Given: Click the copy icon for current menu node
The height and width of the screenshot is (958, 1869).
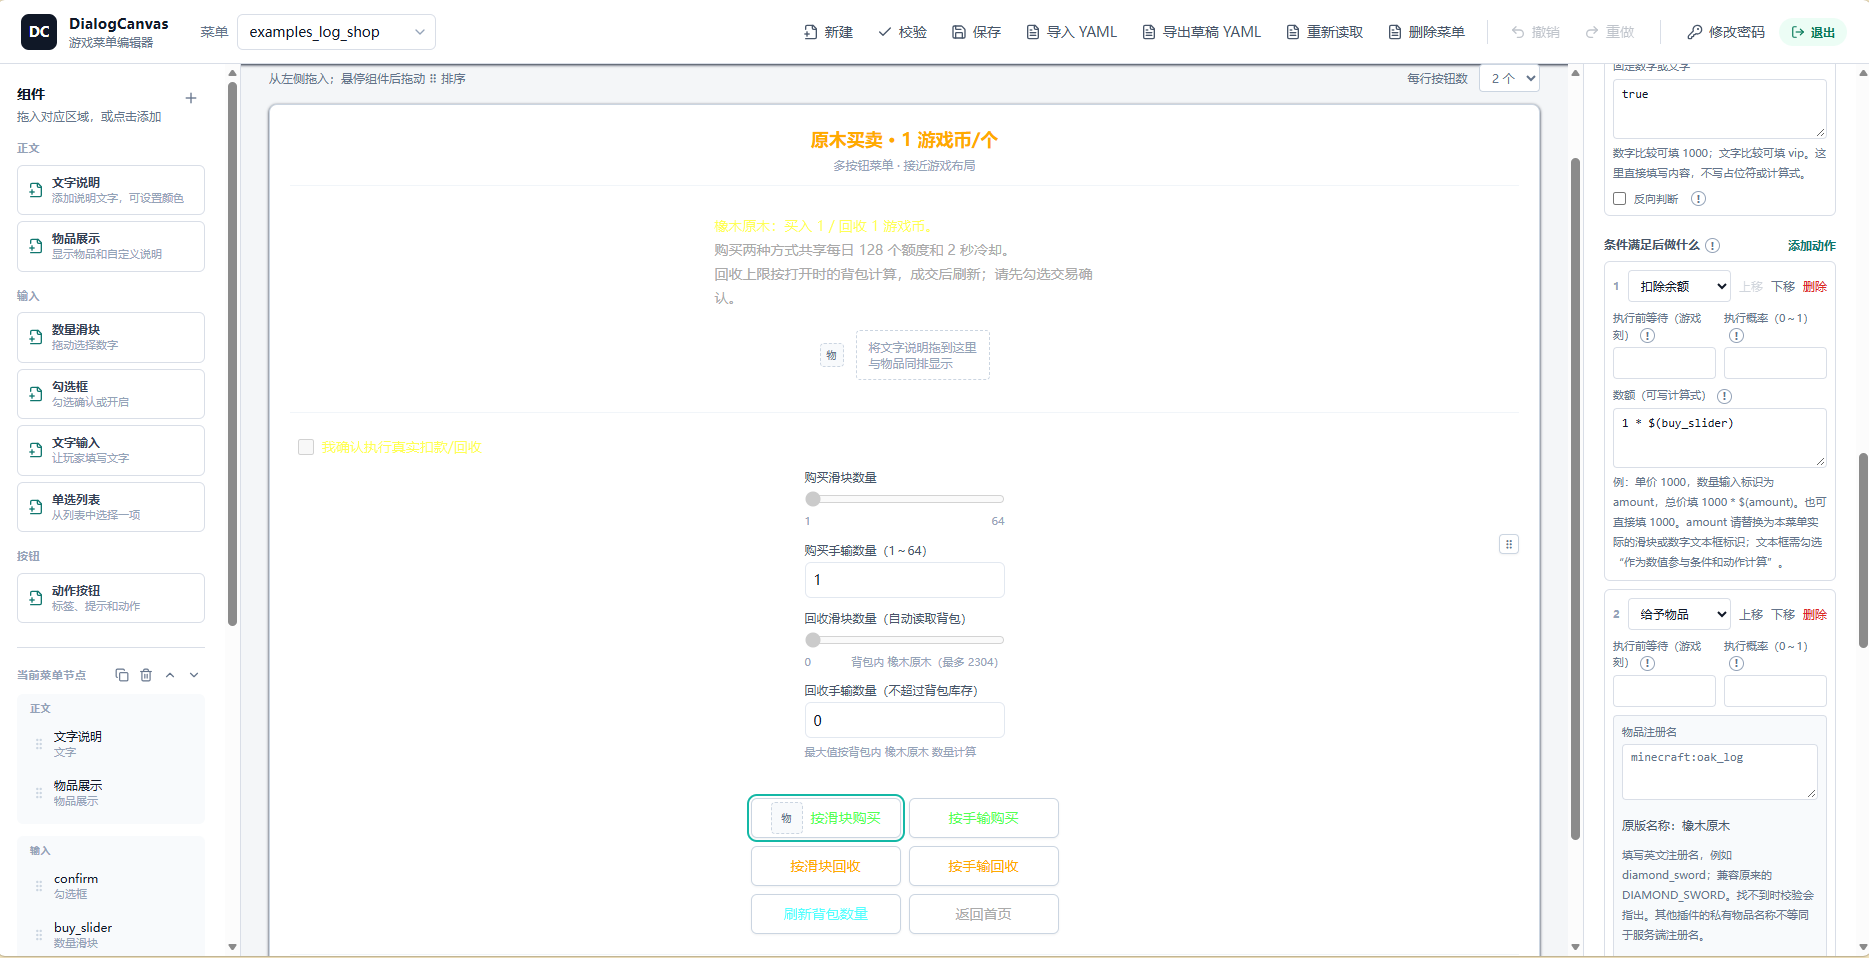Looking at the screenshot, I should click(122, 675).
